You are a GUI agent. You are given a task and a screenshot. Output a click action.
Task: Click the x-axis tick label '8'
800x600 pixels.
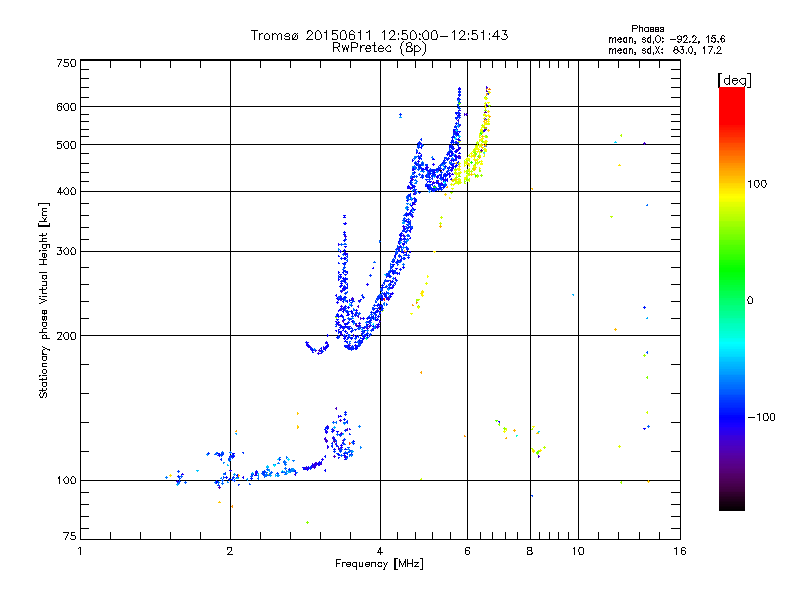pos(530,551)
